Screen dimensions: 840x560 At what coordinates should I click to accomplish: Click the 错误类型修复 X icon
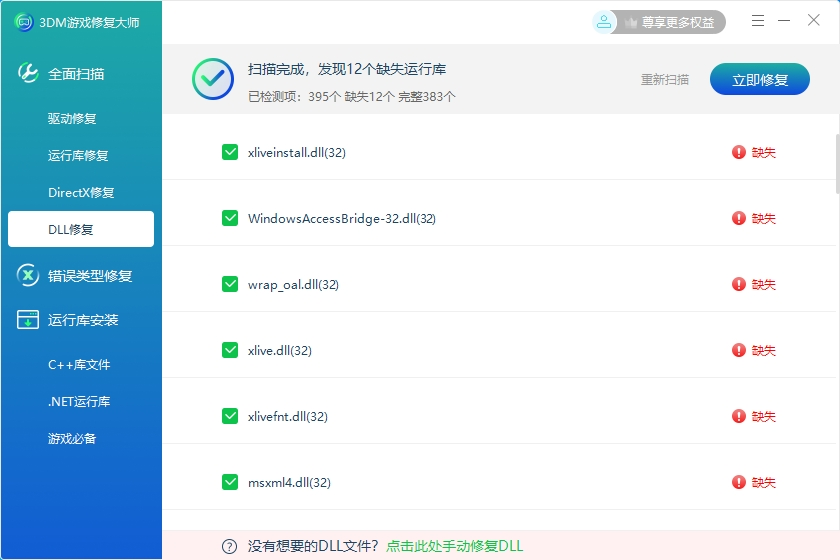[x=28, y=275]
